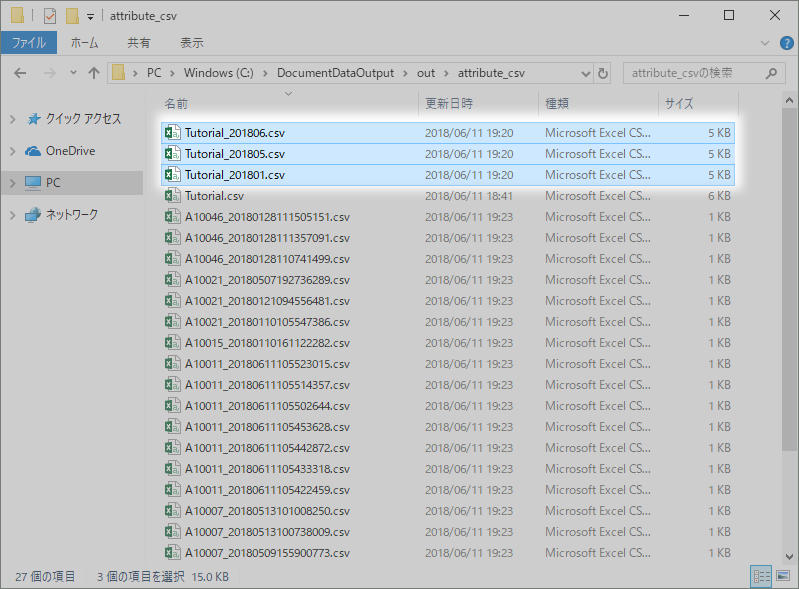The height and width of the screenshot is (589, 799).
Task: Select file A10011_20180611105514357.csv
Action: tap(448, 385)
